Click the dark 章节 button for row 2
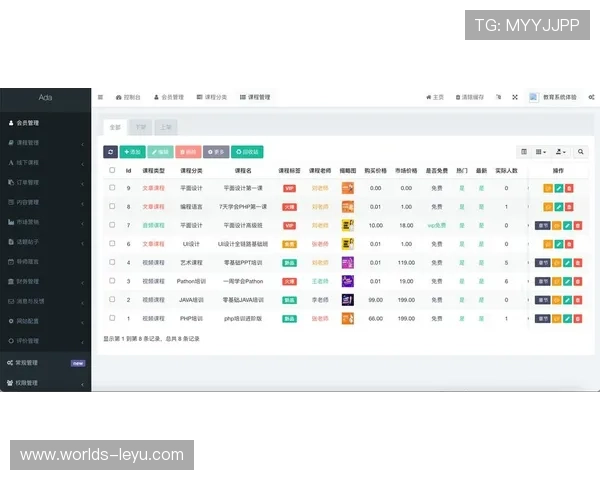 (x=543, y=300)
